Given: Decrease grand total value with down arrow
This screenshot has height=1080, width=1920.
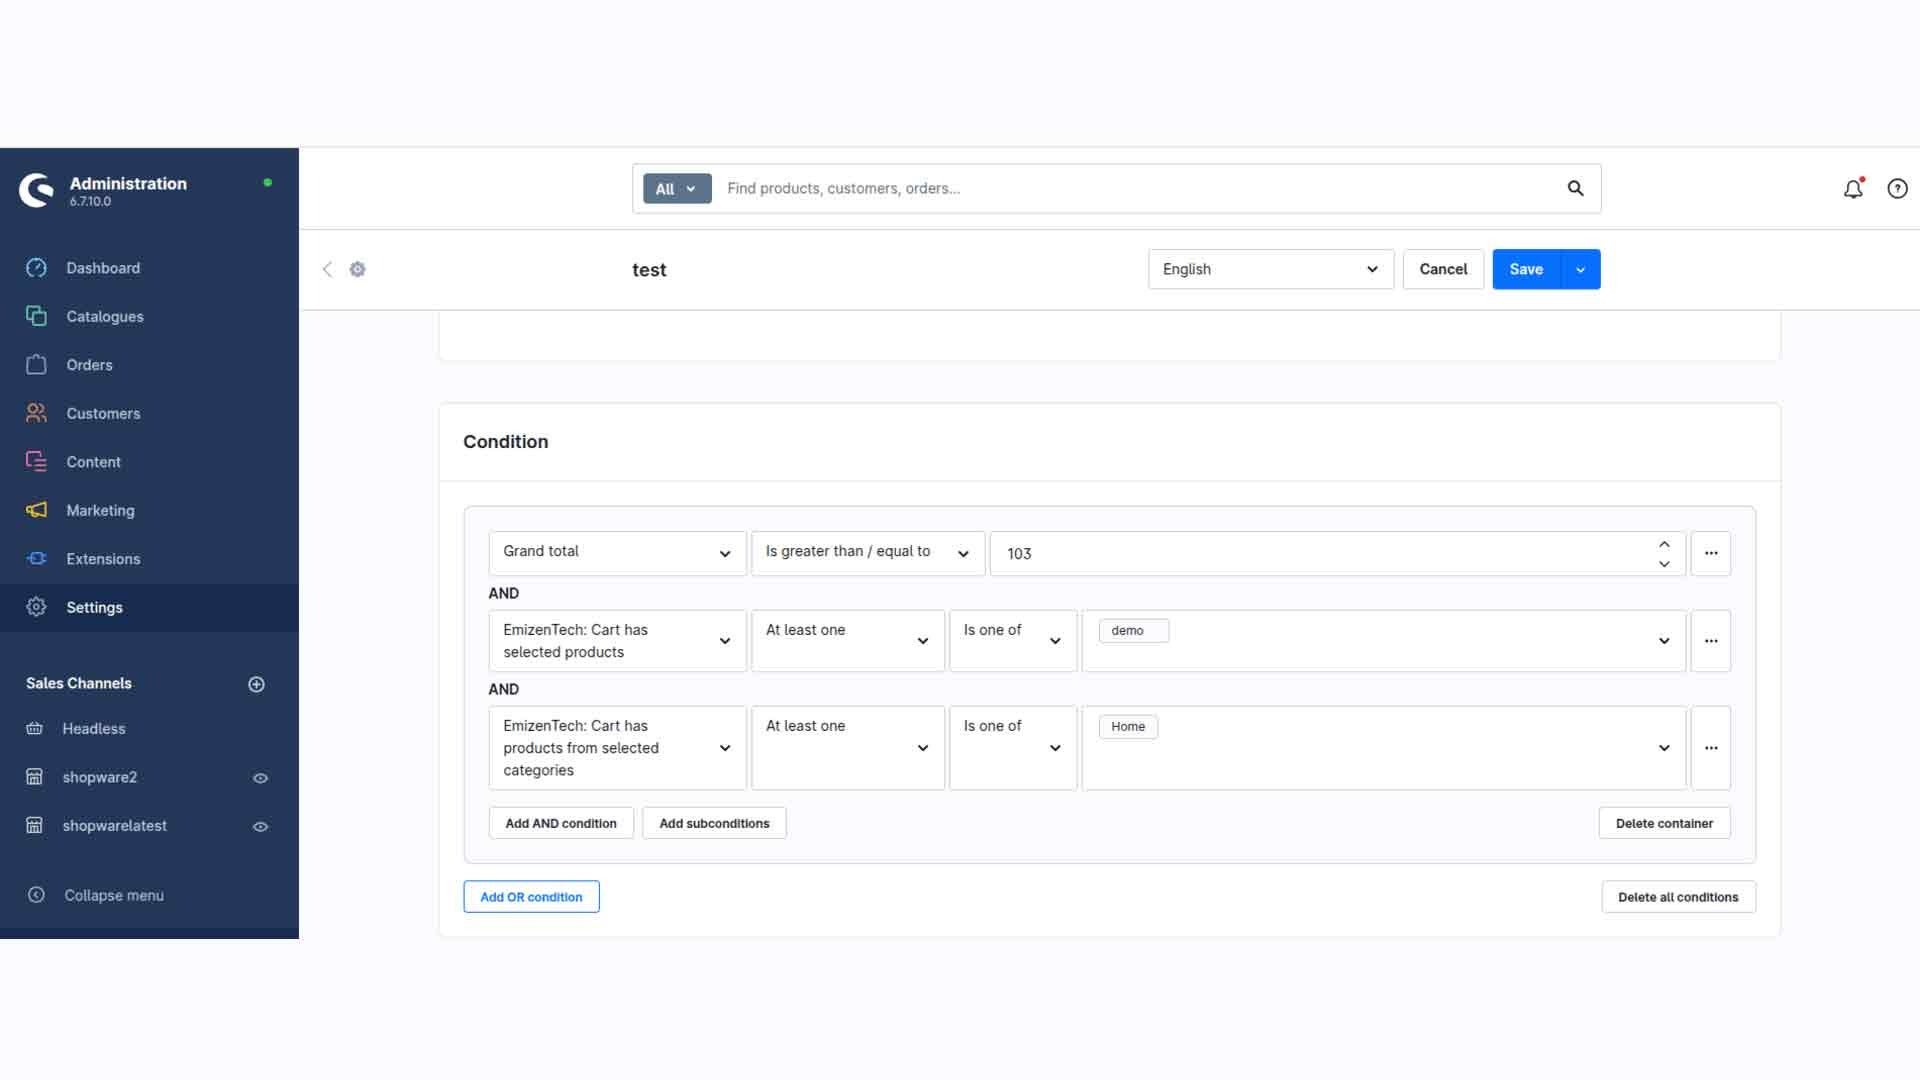Looking at the screenshot, I should (x=1664, y=564).
